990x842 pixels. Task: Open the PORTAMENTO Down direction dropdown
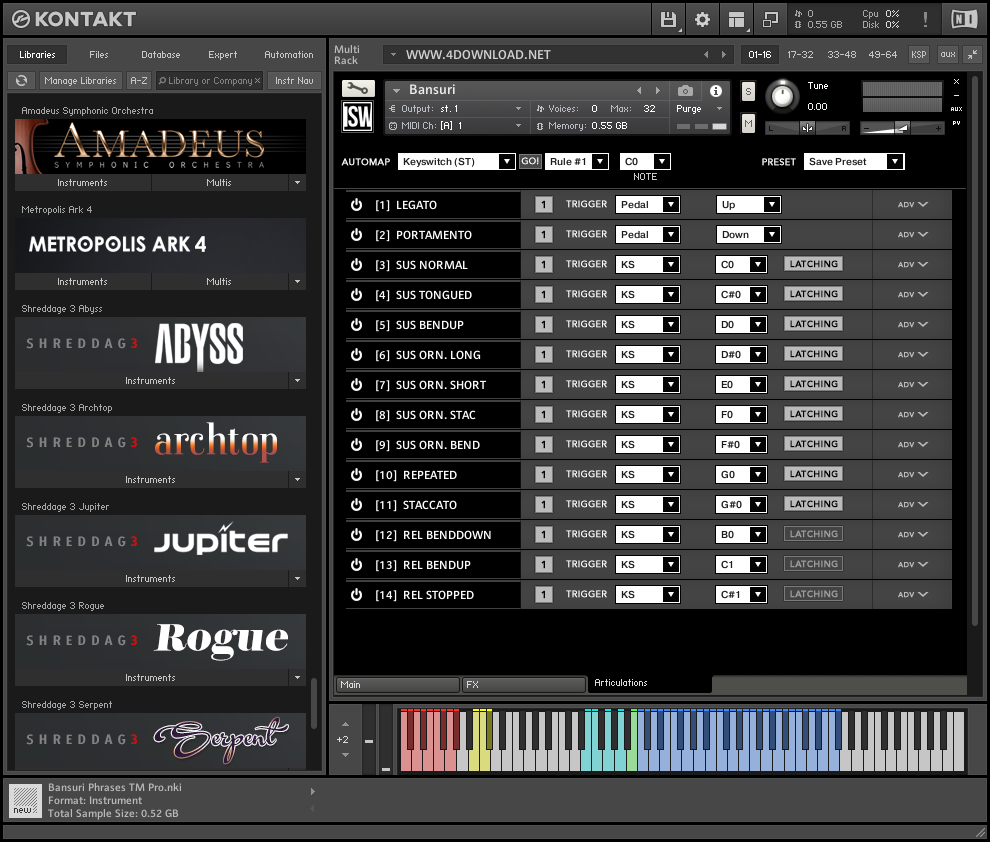coord(748,235)
